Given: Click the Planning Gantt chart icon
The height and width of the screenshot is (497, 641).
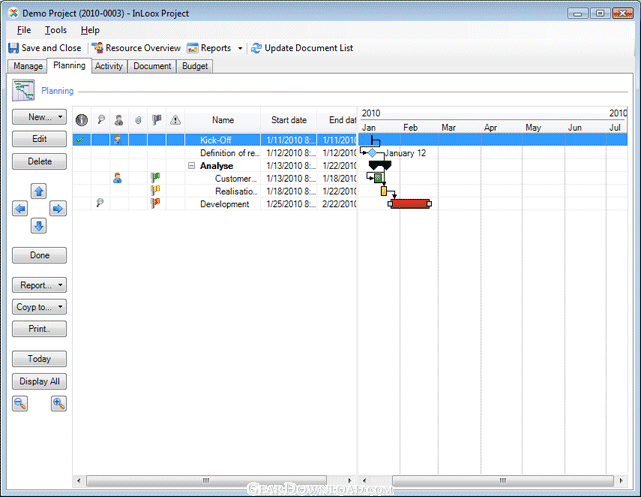Looking at the screenshot, I should (23, 90).
